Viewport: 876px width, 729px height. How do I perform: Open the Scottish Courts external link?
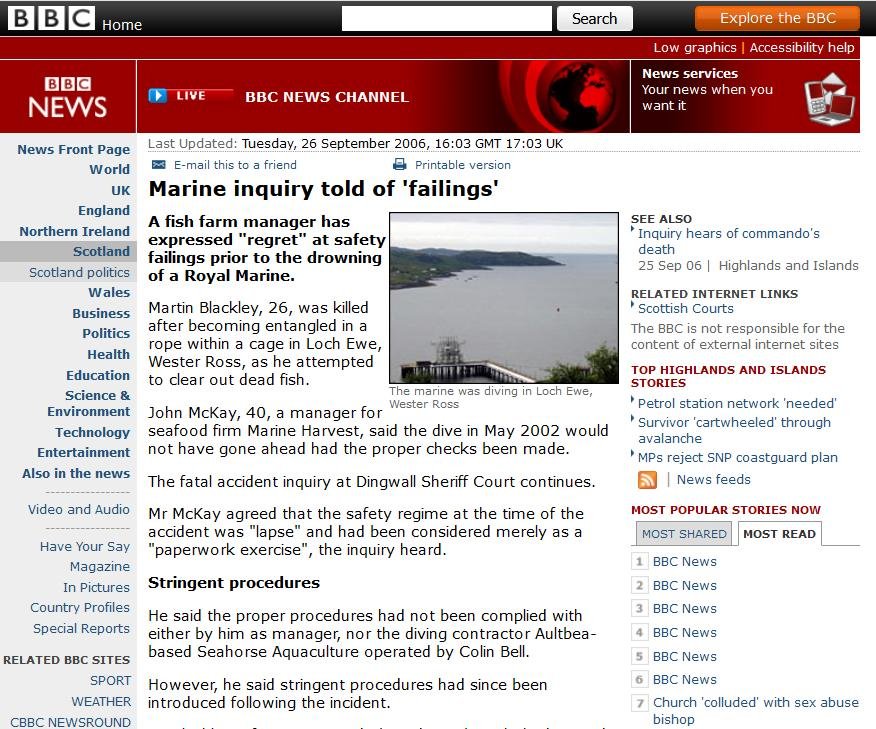[x=685, y=309]
